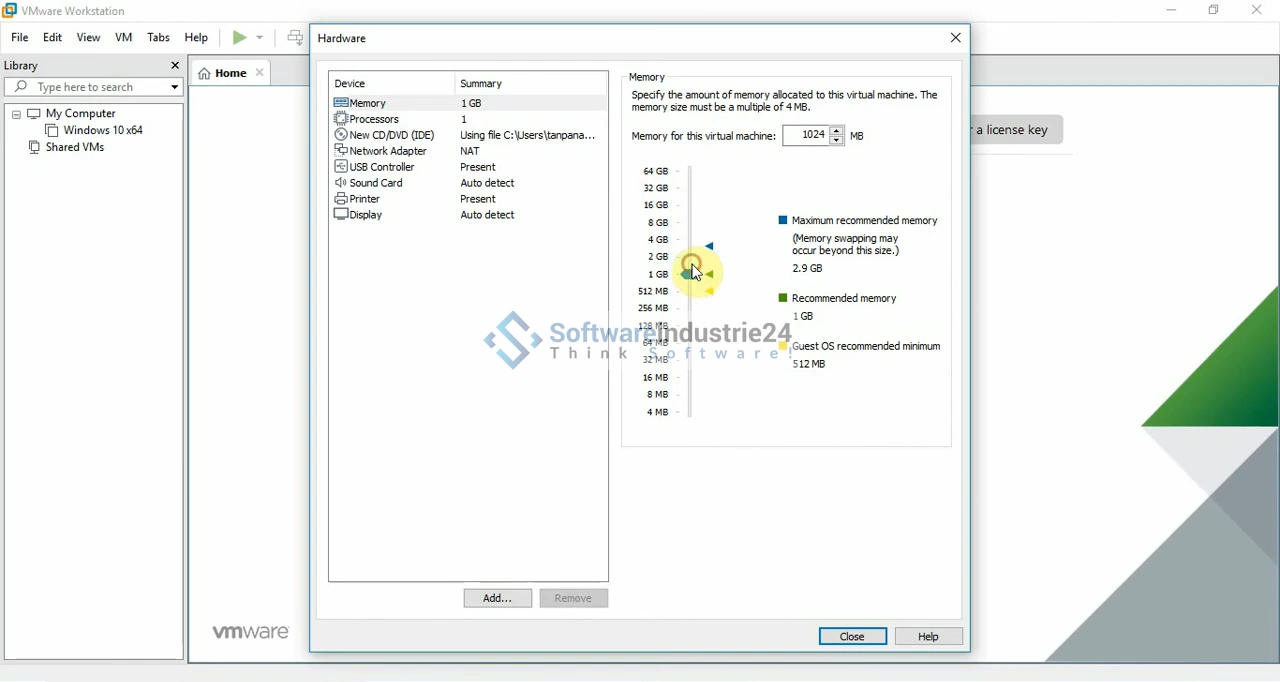The image size is (1280, 682).
Task: Pick the Printer device icon
Action: coord(341,199)
